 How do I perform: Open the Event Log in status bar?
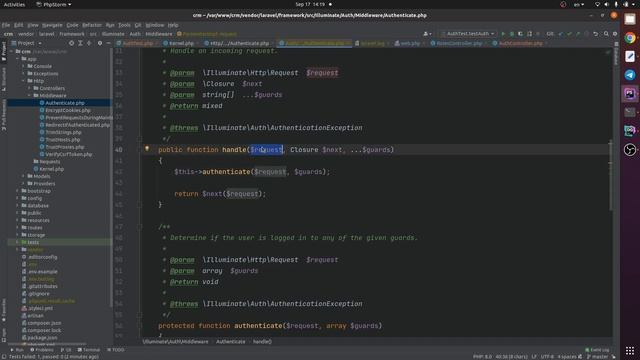tap(597, 350)
